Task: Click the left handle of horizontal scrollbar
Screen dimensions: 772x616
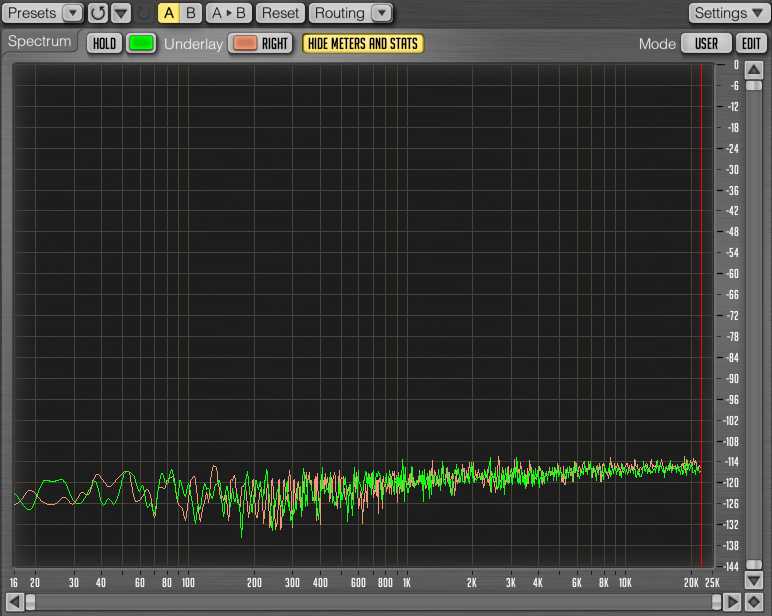Action: pyautogui.click(x=31, y=602)
